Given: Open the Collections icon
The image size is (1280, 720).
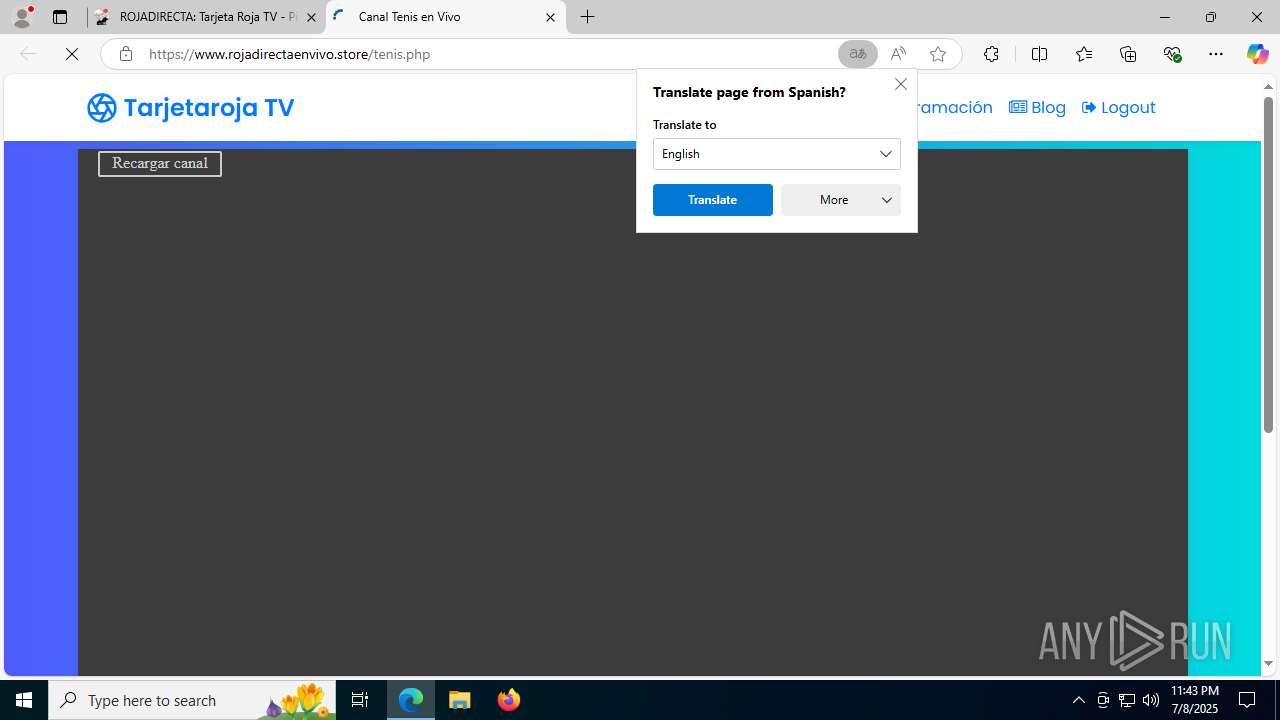Looking at the screenshot, I should (x=1128, y=54).
